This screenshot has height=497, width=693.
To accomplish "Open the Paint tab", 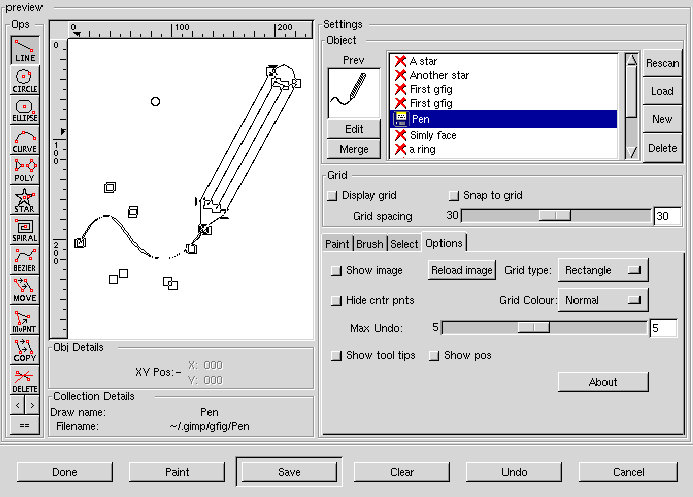I will pyautogui.click(x=337, y=244).
